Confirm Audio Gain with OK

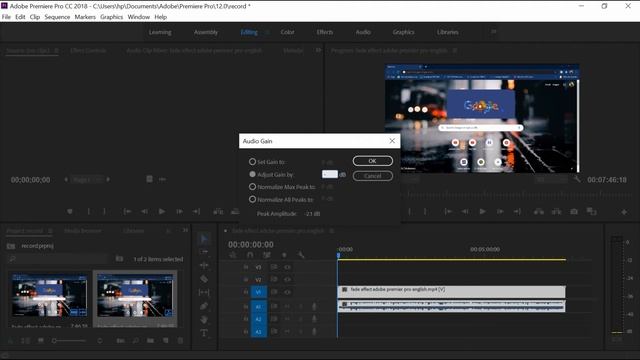(373, 161)
